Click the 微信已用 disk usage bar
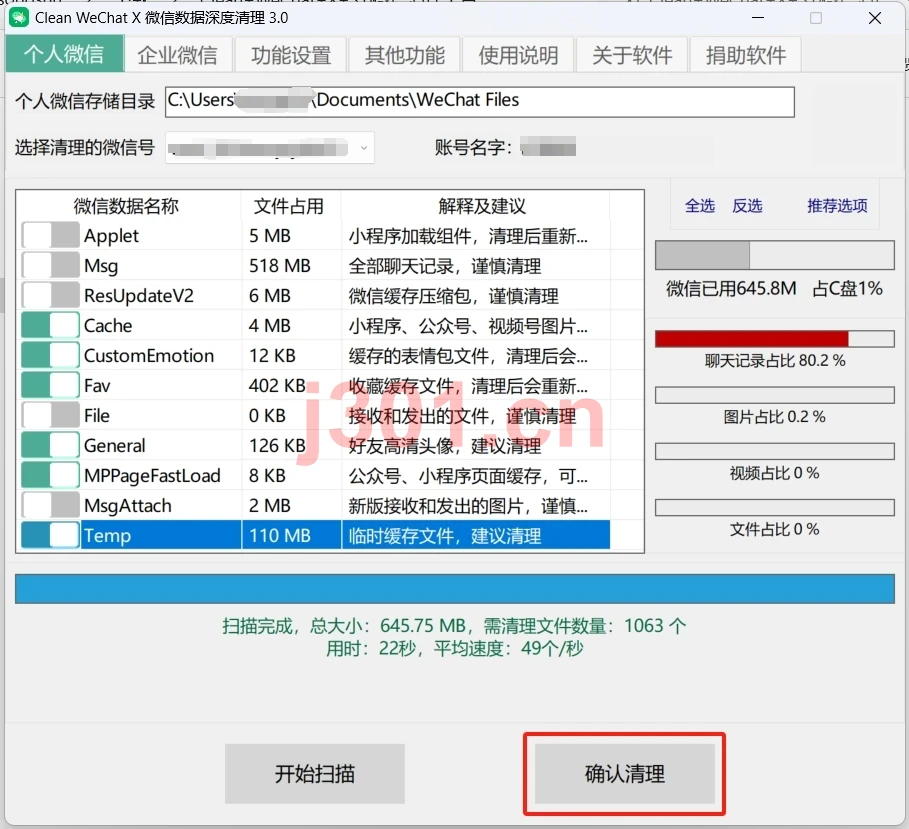The height and width of the screenshot is (829, 909). 775,255
